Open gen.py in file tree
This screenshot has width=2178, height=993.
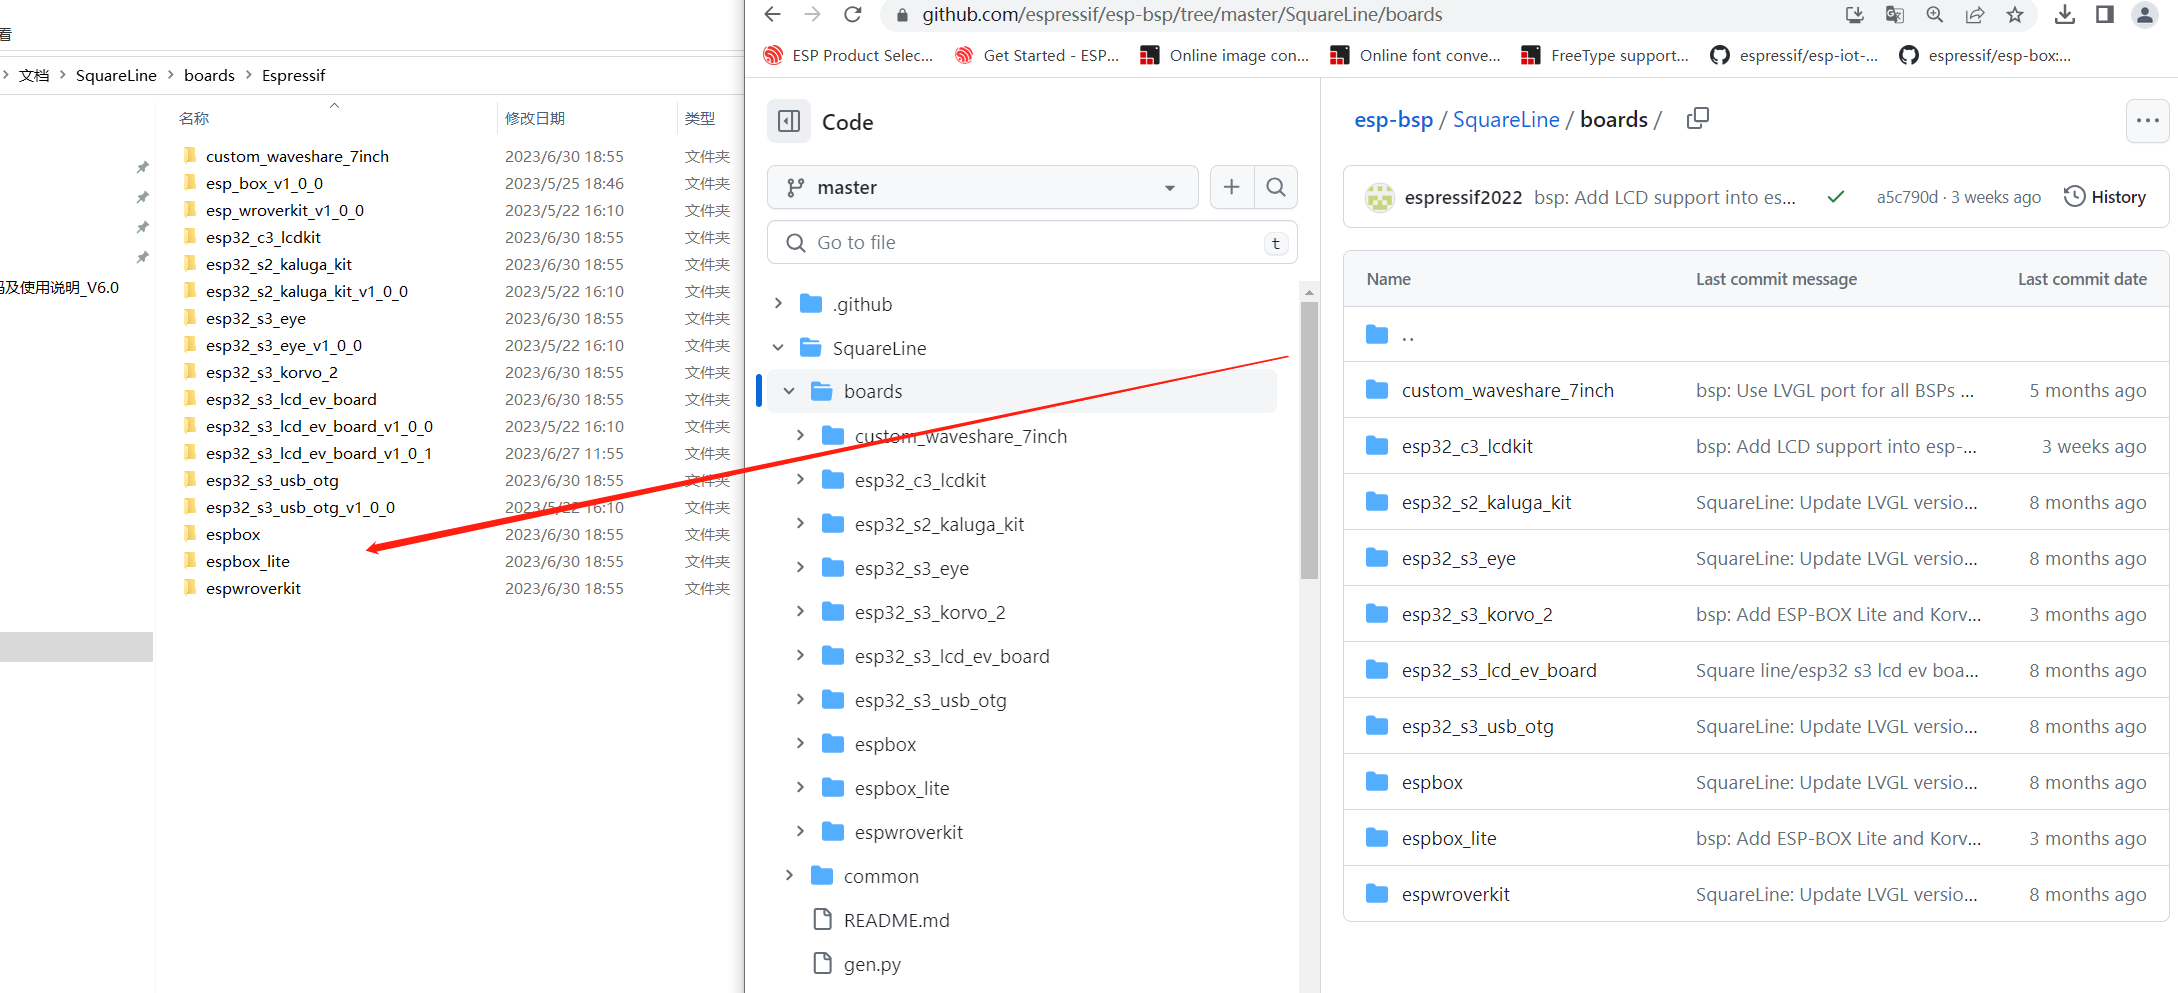[x=872, y=964]
